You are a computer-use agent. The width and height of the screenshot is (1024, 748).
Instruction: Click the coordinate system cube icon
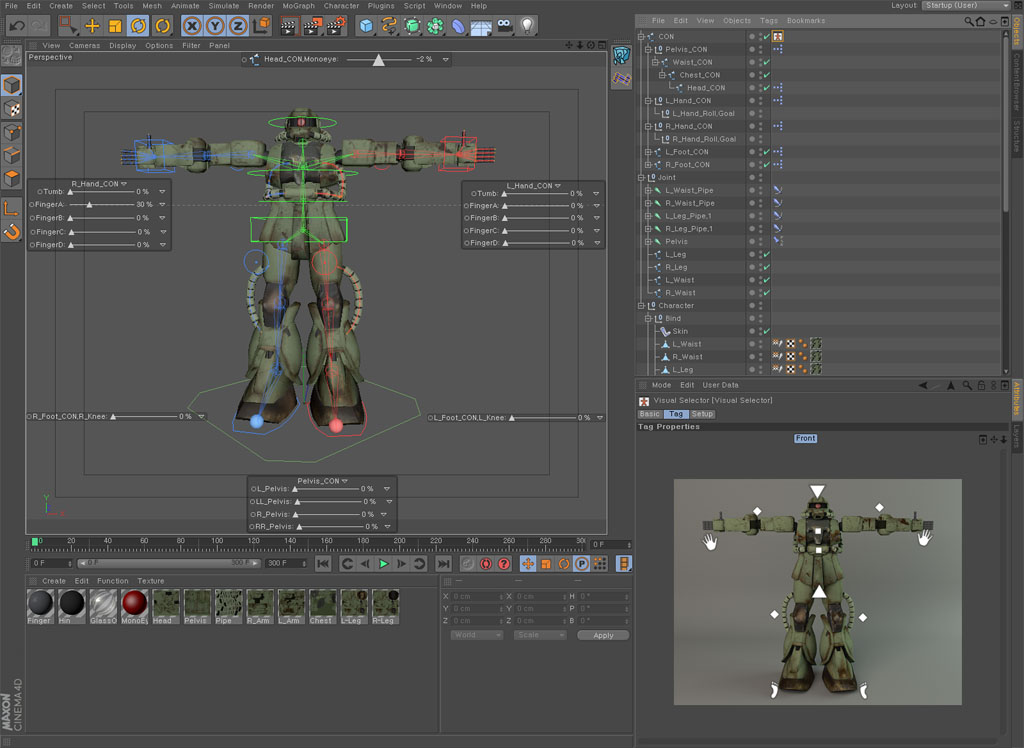(x=261, y=26)
